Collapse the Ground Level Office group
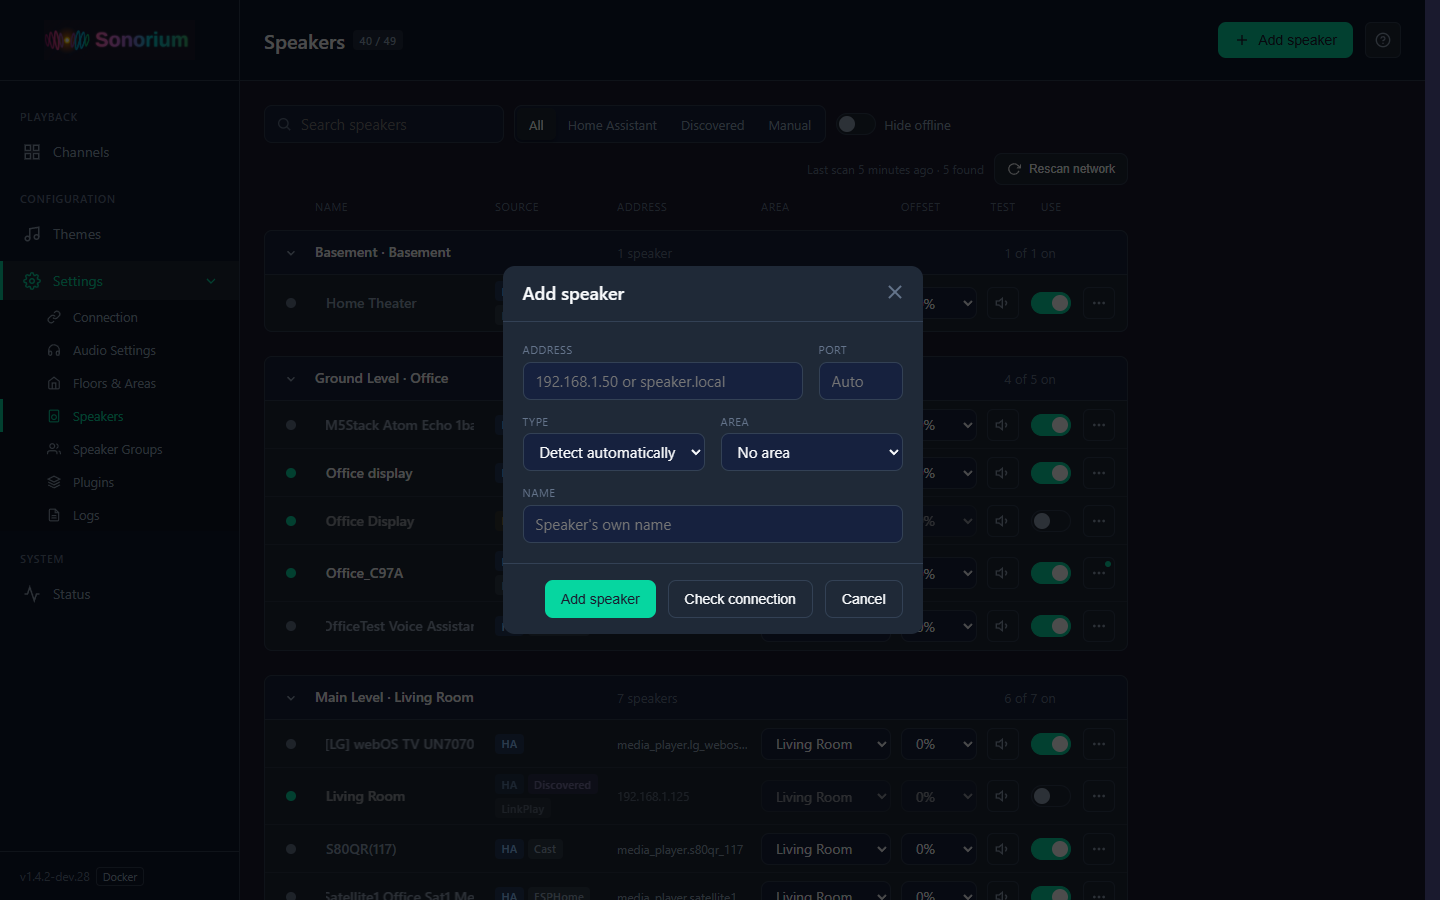 click(291, 379)
